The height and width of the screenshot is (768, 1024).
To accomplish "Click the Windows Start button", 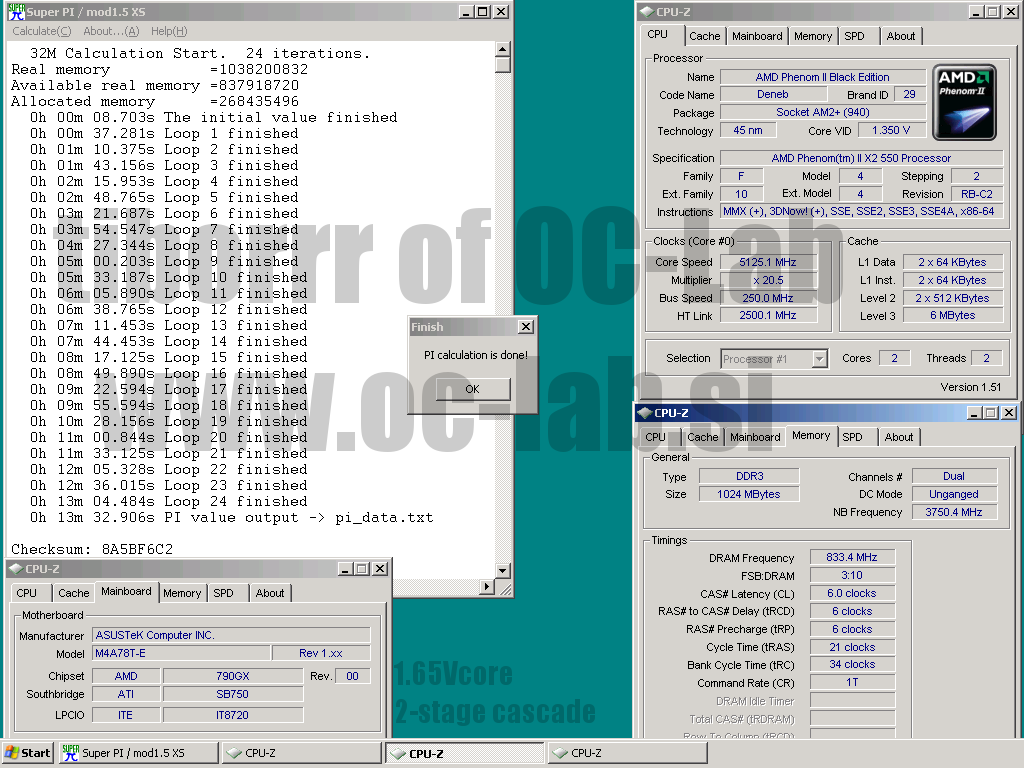I will point(27,753).
